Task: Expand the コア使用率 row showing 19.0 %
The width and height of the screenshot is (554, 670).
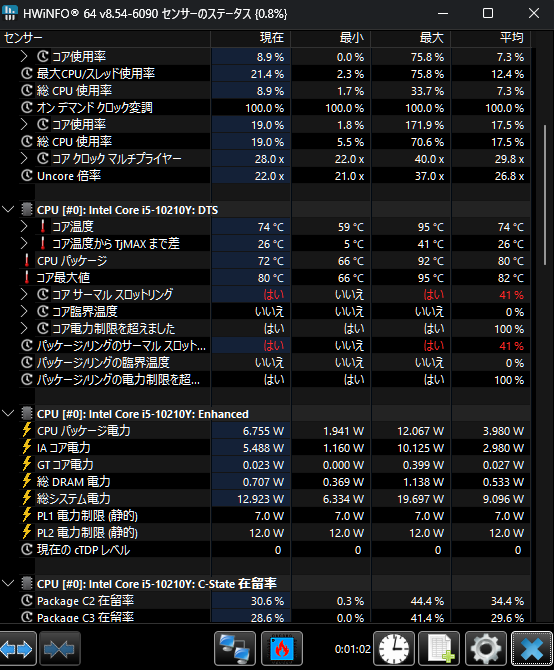Action: pyautogui.click(x=24, y=125)
